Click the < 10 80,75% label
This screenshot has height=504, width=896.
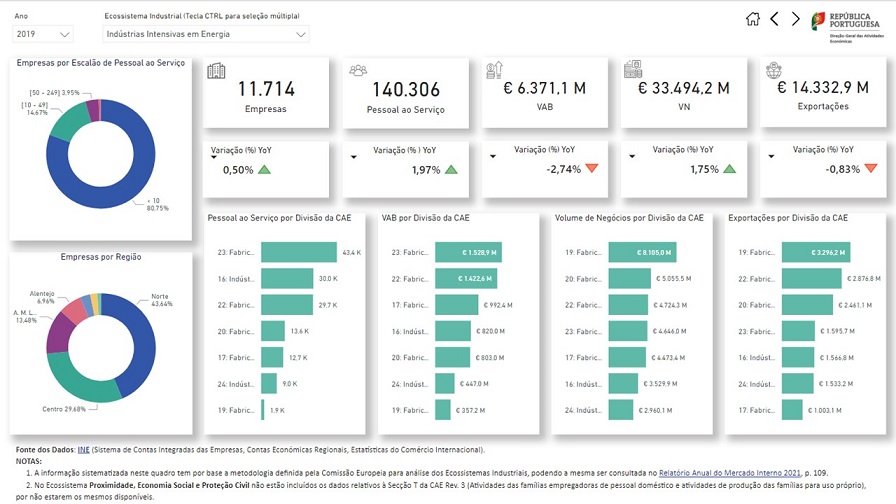[x=158, y=205]
